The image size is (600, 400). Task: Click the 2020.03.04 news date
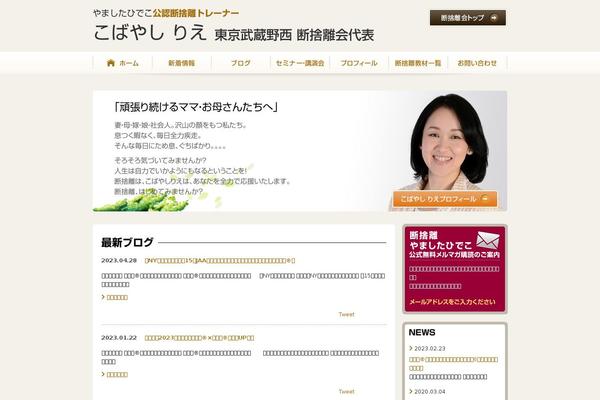pyautogui.click(x=430, y=392)
